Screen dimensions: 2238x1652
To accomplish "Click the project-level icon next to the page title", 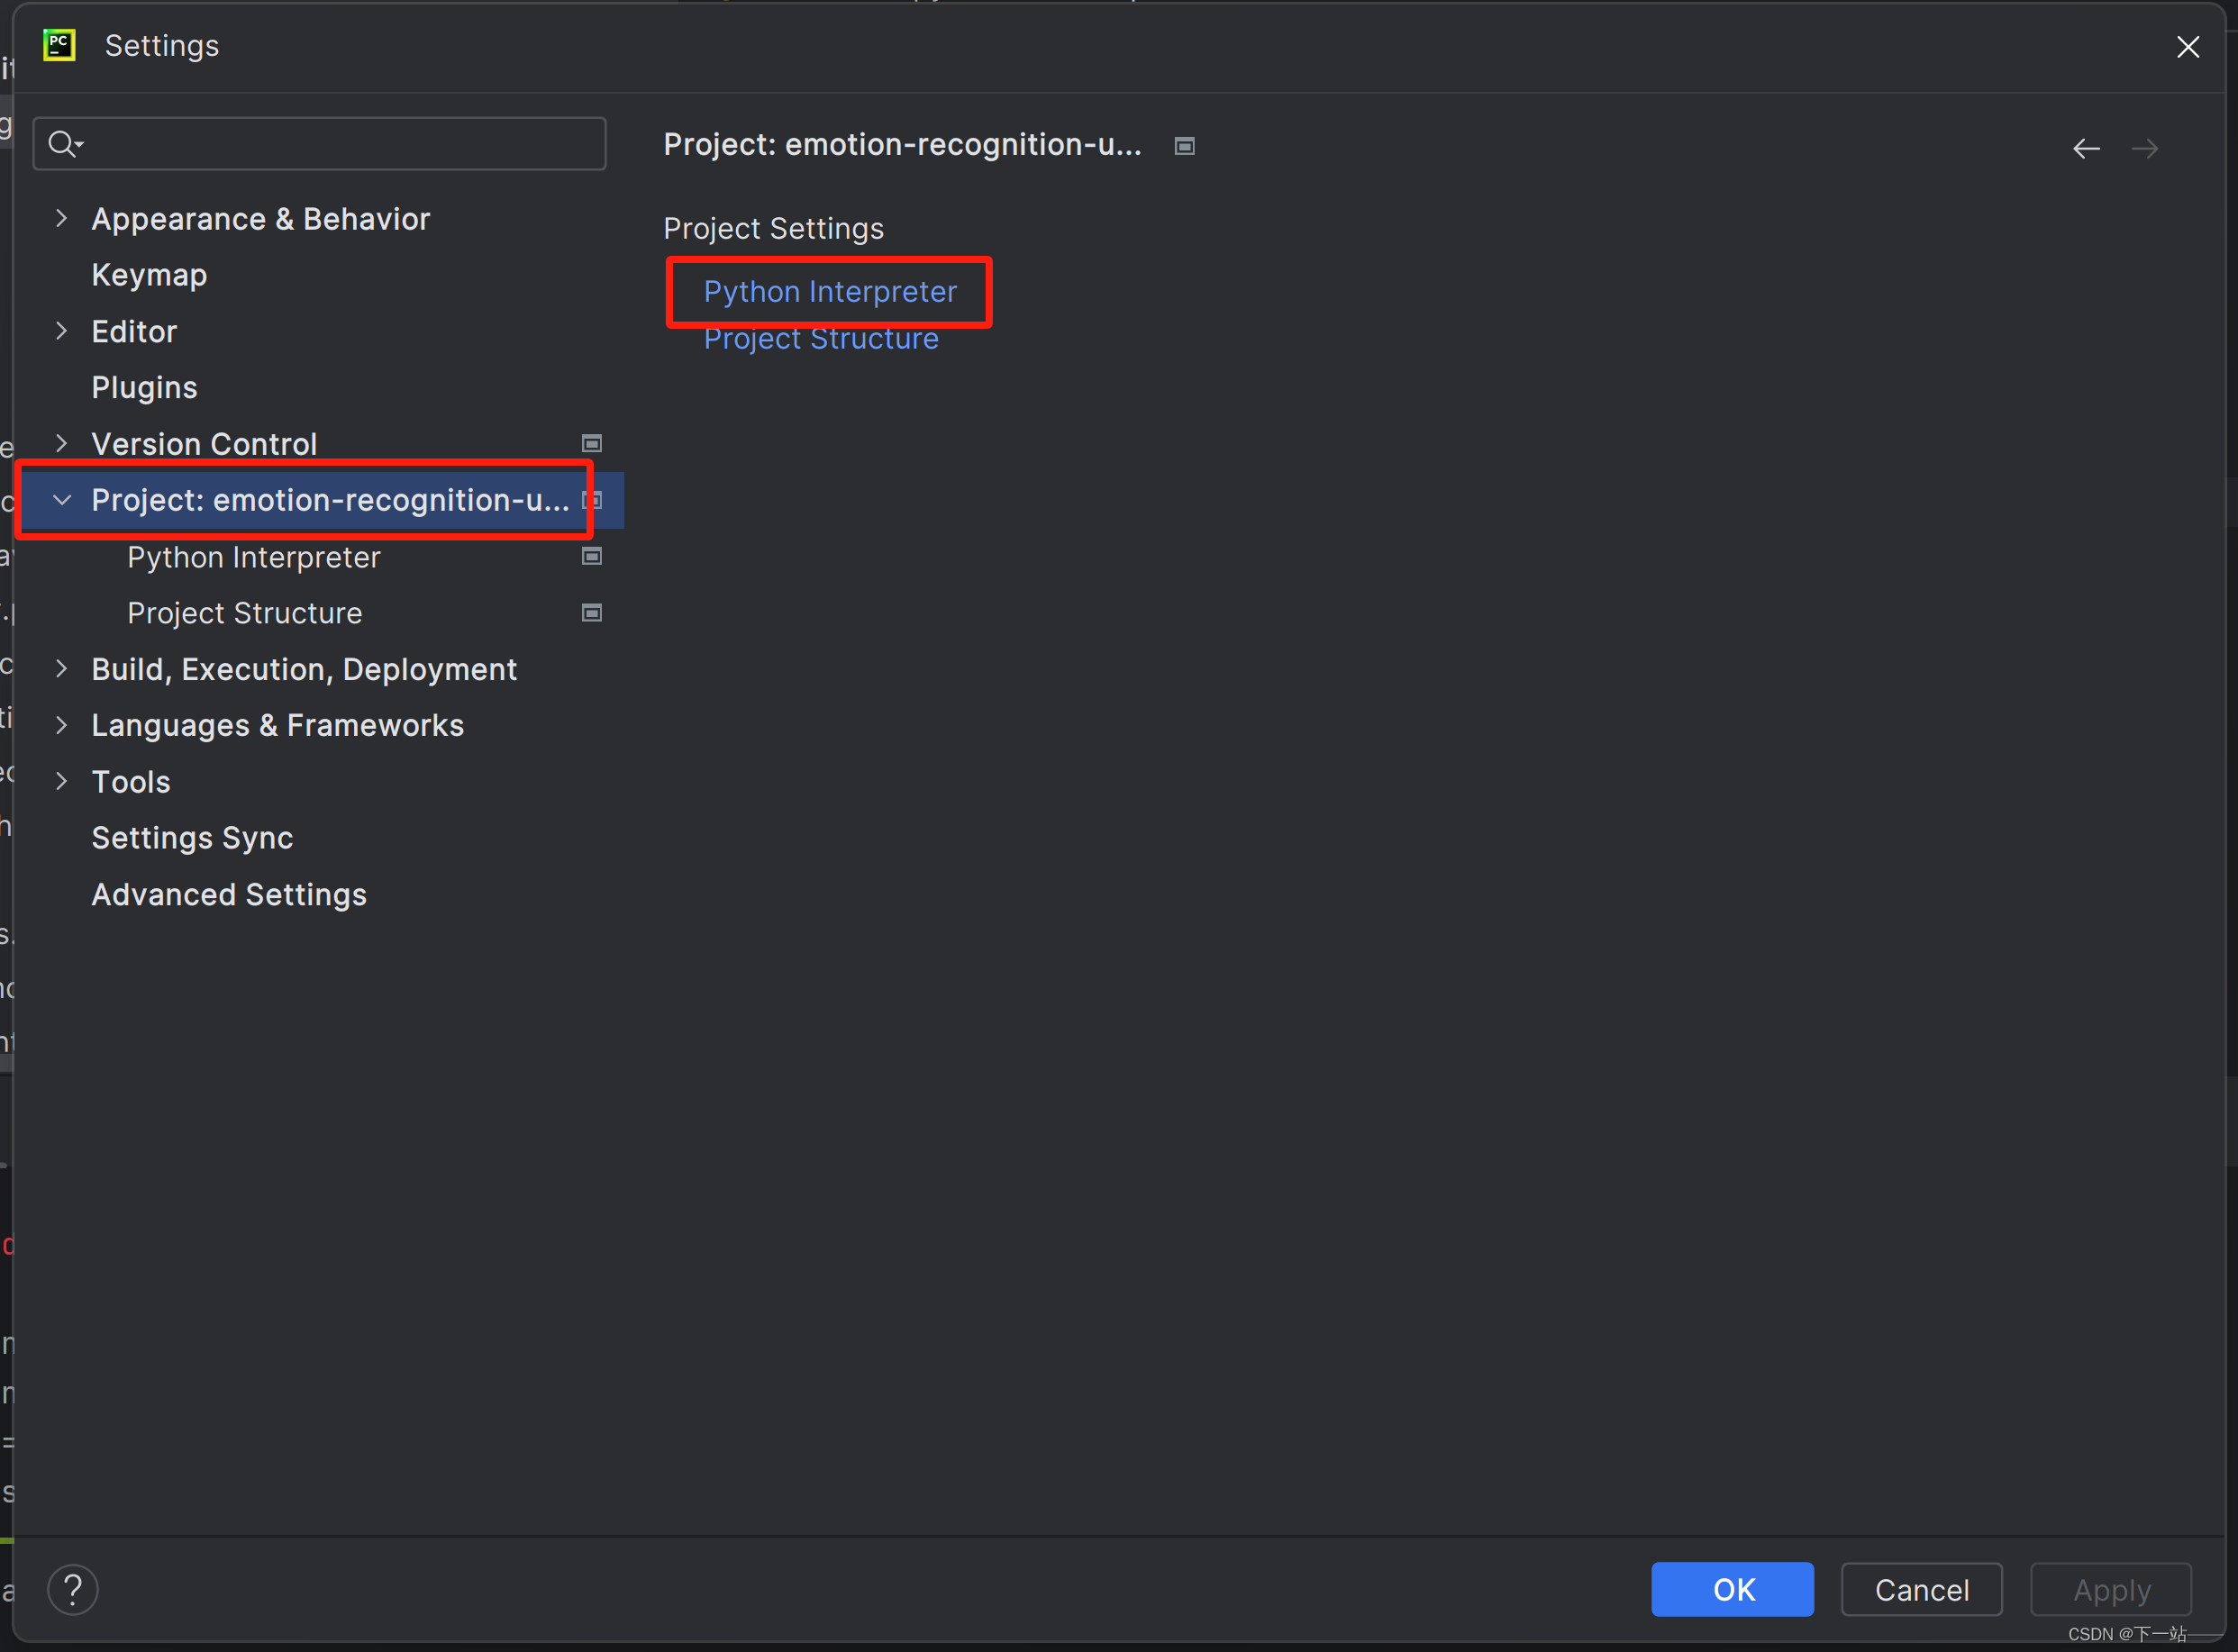I will point(1184,146).
